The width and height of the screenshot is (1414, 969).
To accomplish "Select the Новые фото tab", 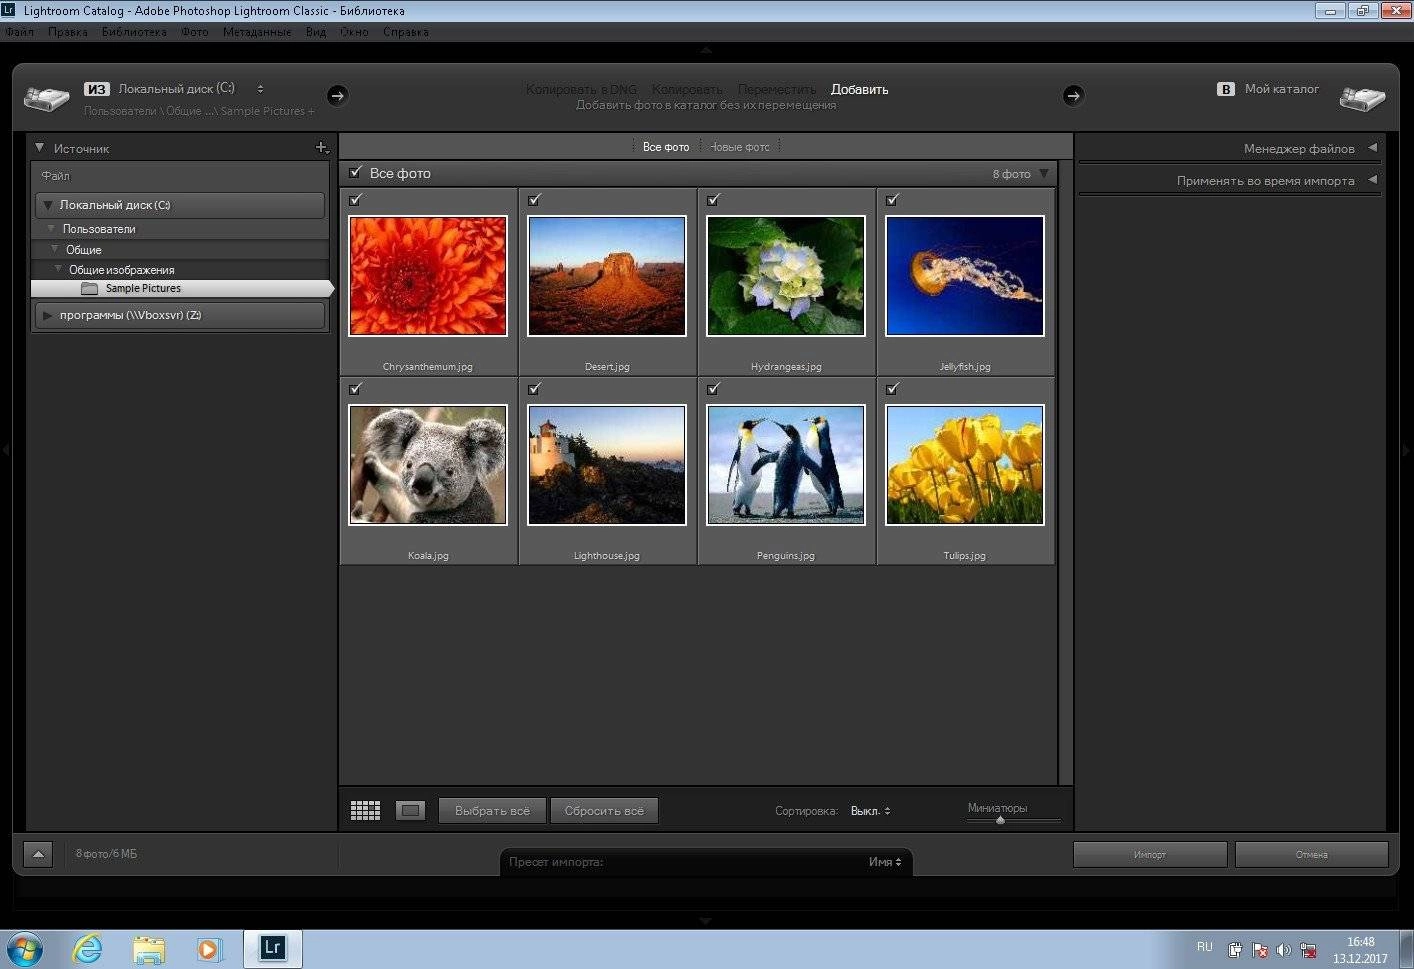I will [x=740, y=147].
